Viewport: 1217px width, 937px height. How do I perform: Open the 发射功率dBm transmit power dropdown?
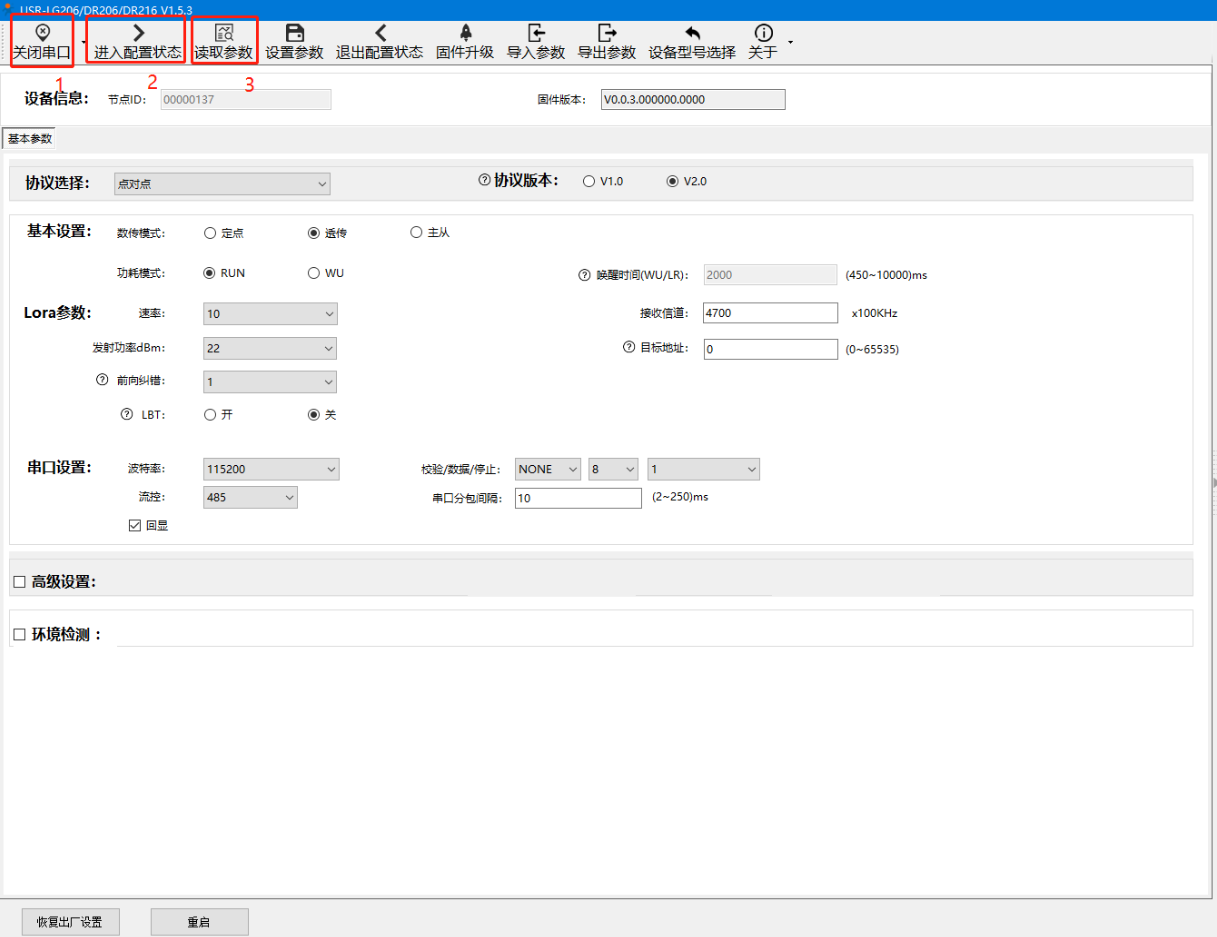click(x=269, y=349)
